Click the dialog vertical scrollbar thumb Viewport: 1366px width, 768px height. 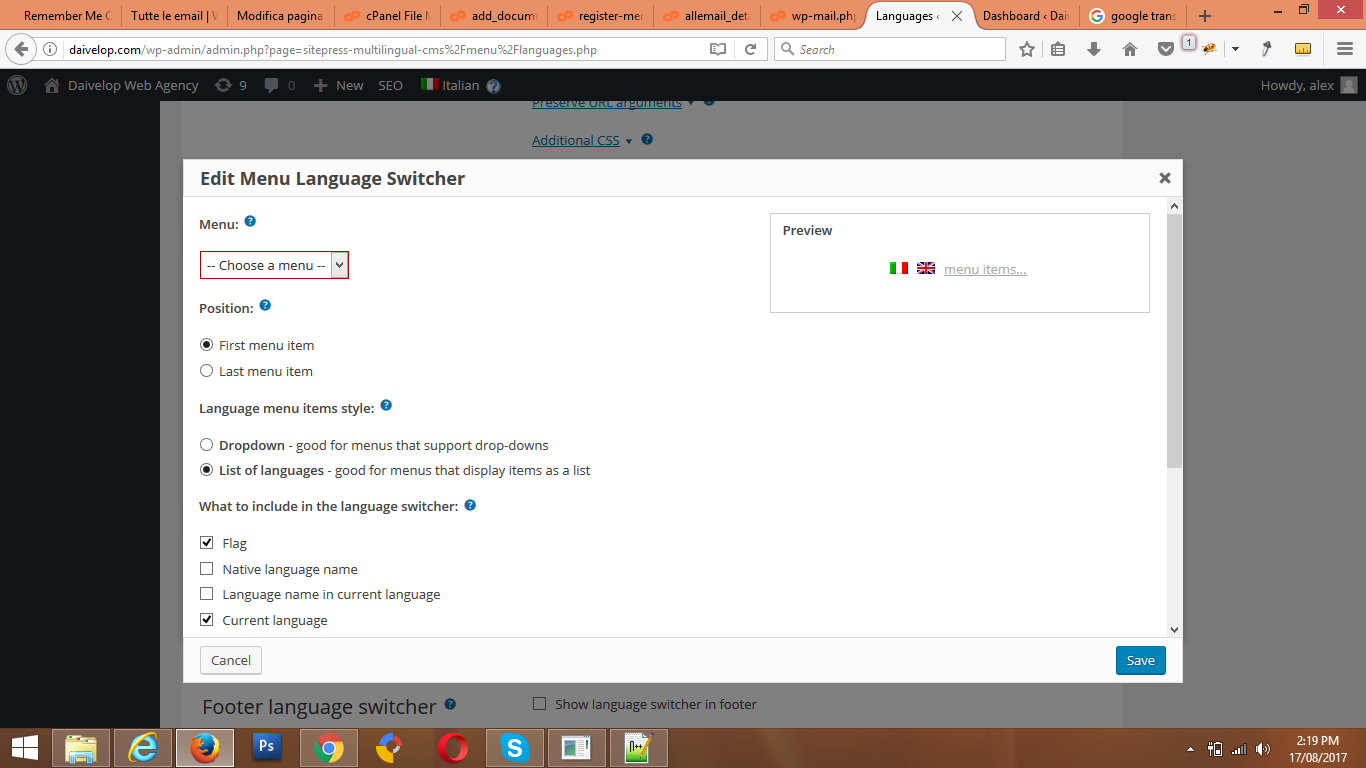coord(1174,340)
